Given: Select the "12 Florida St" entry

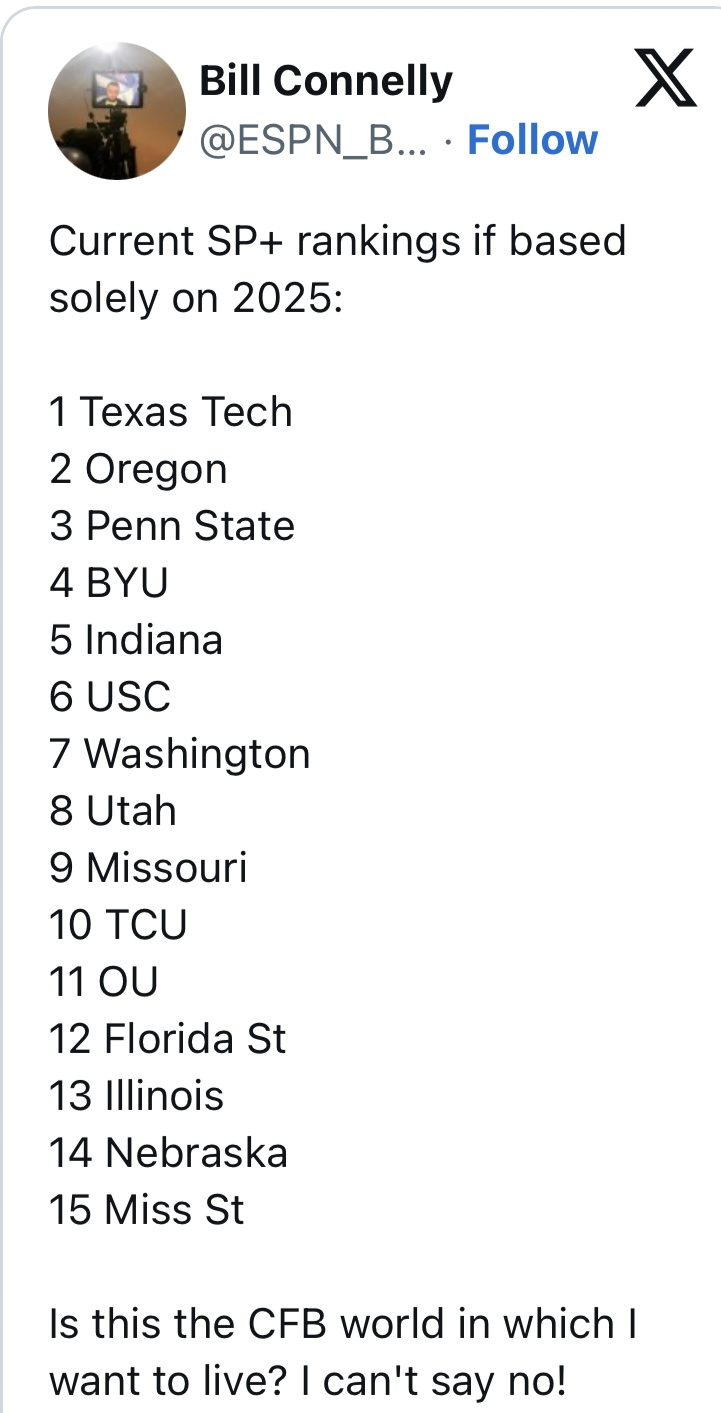Looking at the screenshot, I should coord(168,1039).
